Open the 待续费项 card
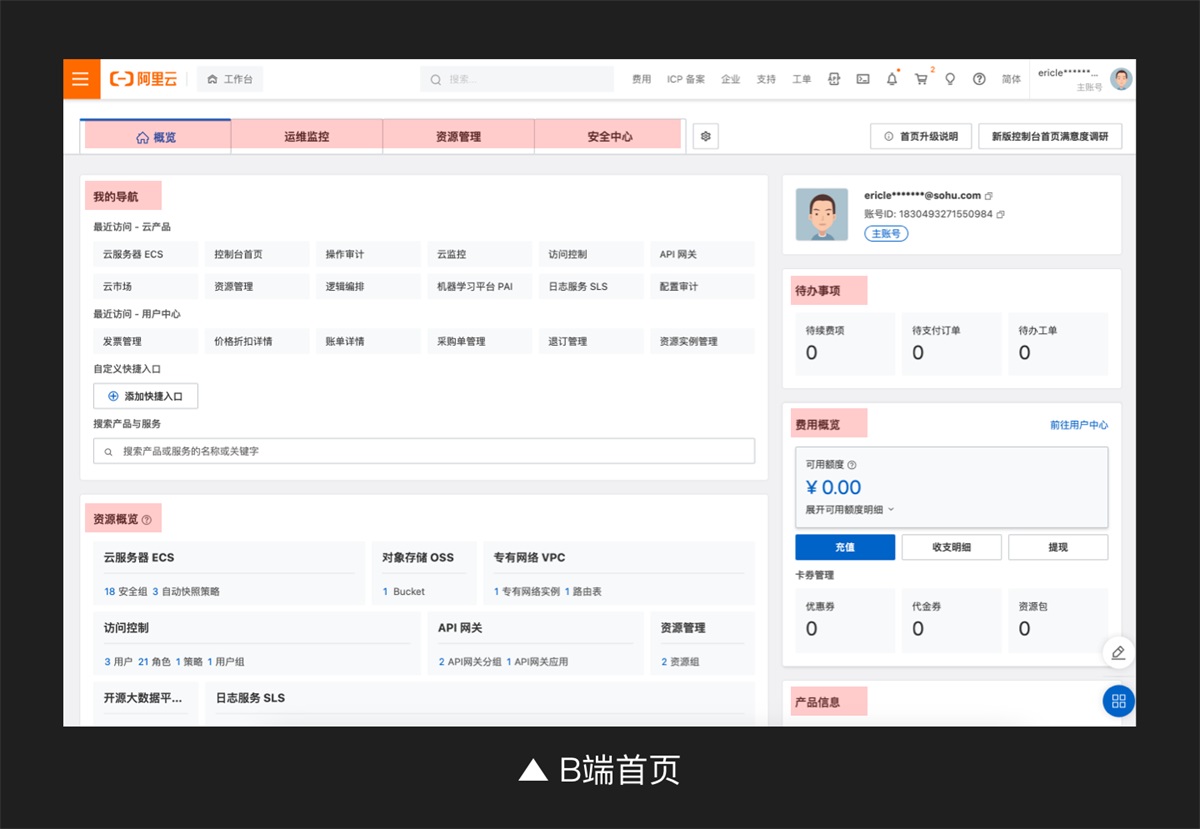The image size is (1200, 829). point(845,343)
